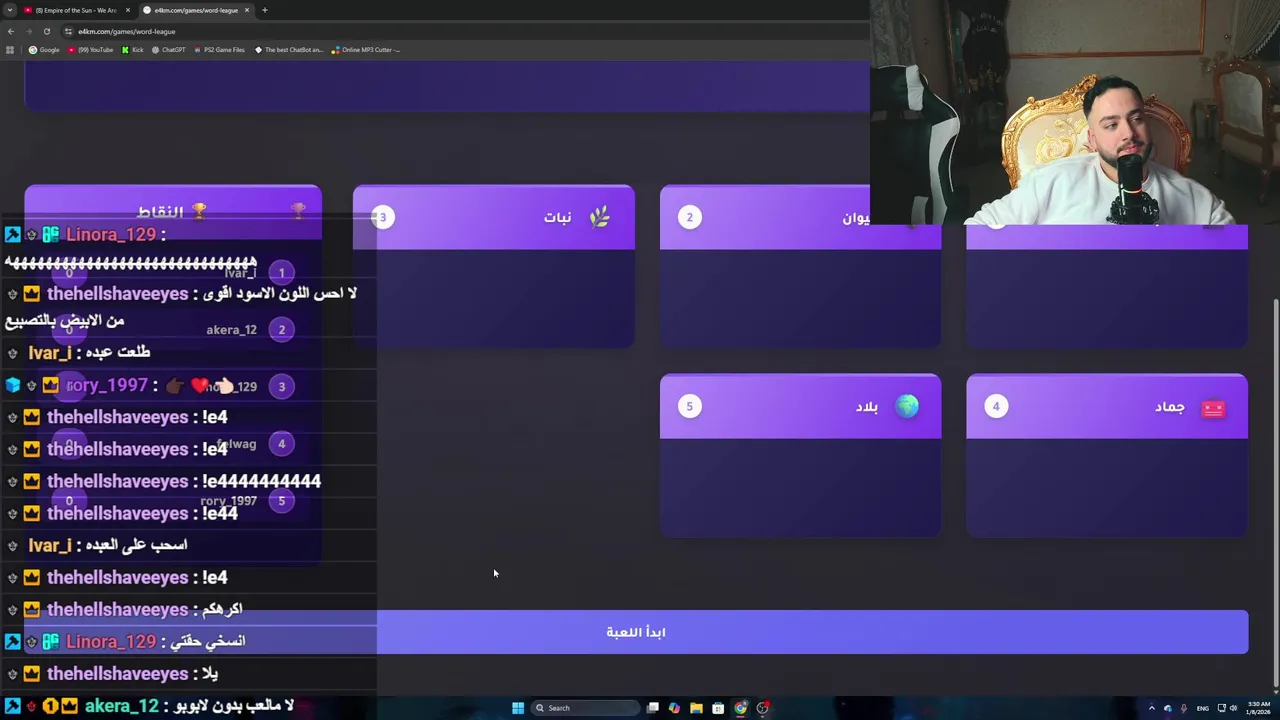Open Task View from taskbar
1280x720 pixels.
pos(653,708)
